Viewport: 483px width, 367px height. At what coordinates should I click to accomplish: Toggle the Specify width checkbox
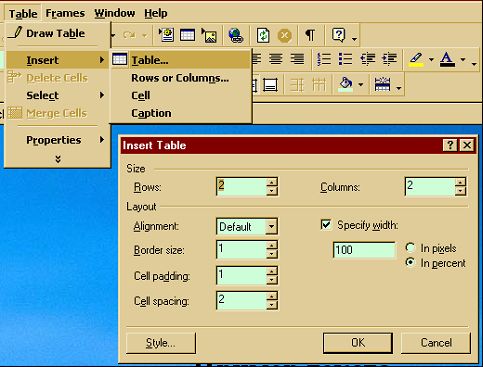(x=326, y=224)
